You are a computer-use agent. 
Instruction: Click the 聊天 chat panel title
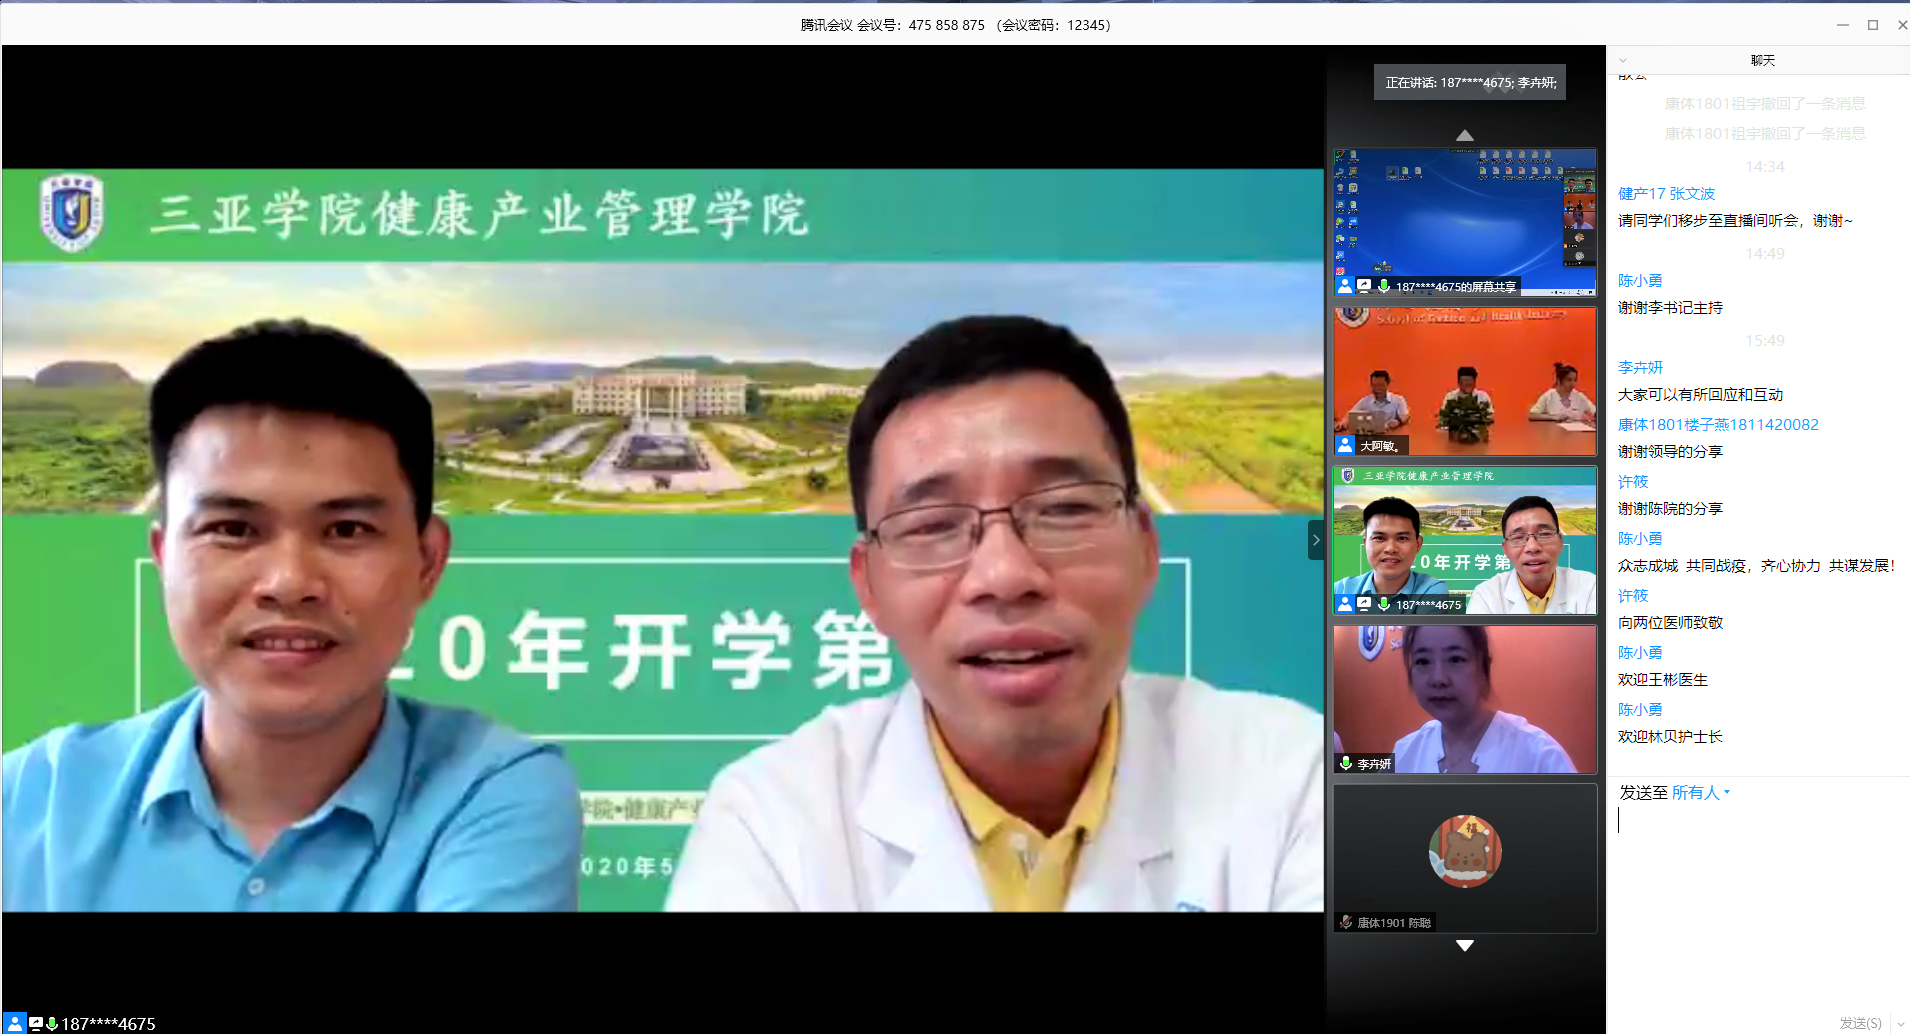(x=1762, y=60)
